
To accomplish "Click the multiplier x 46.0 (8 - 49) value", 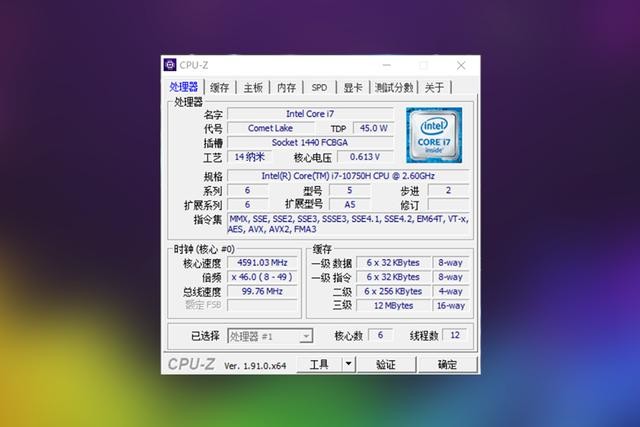I will (x=262, y=277).
